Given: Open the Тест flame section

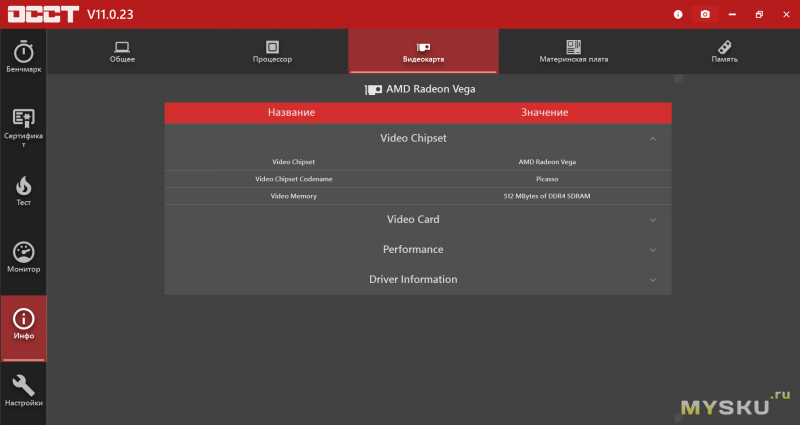Looking at the screenshot, I should click(x=23, y=191).
